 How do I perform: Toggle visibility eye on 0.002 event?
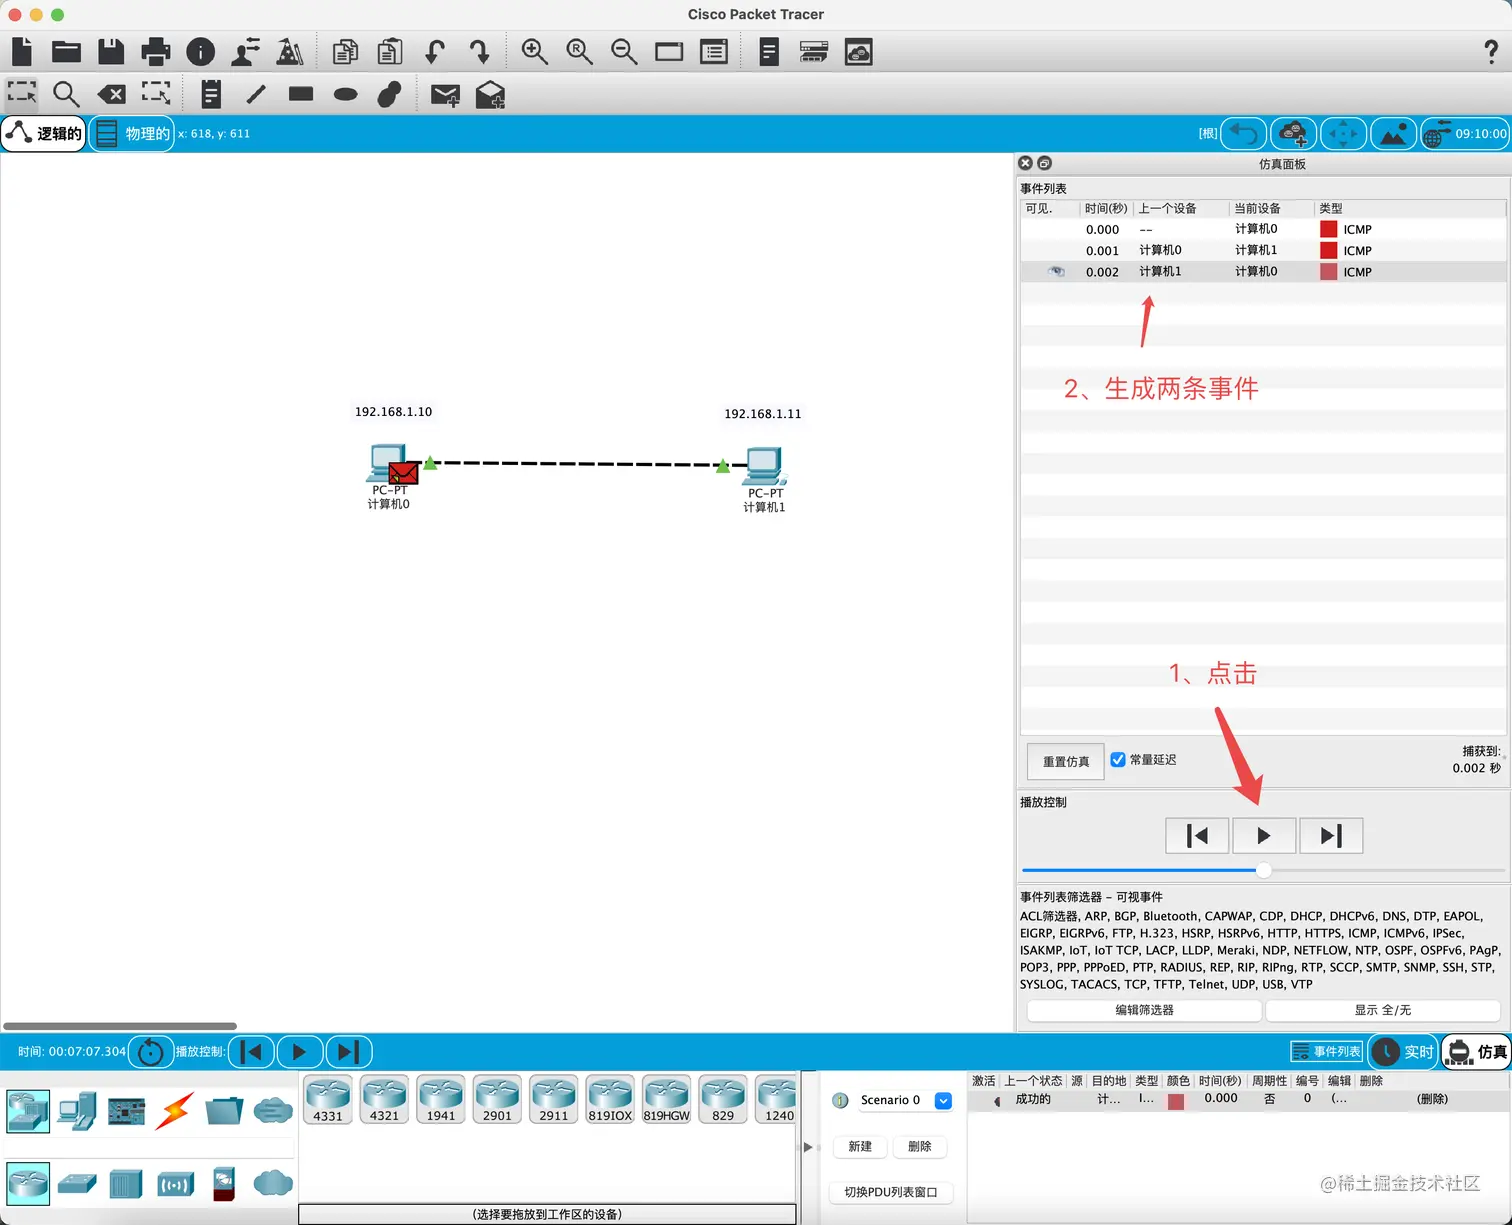(1055, 271)
